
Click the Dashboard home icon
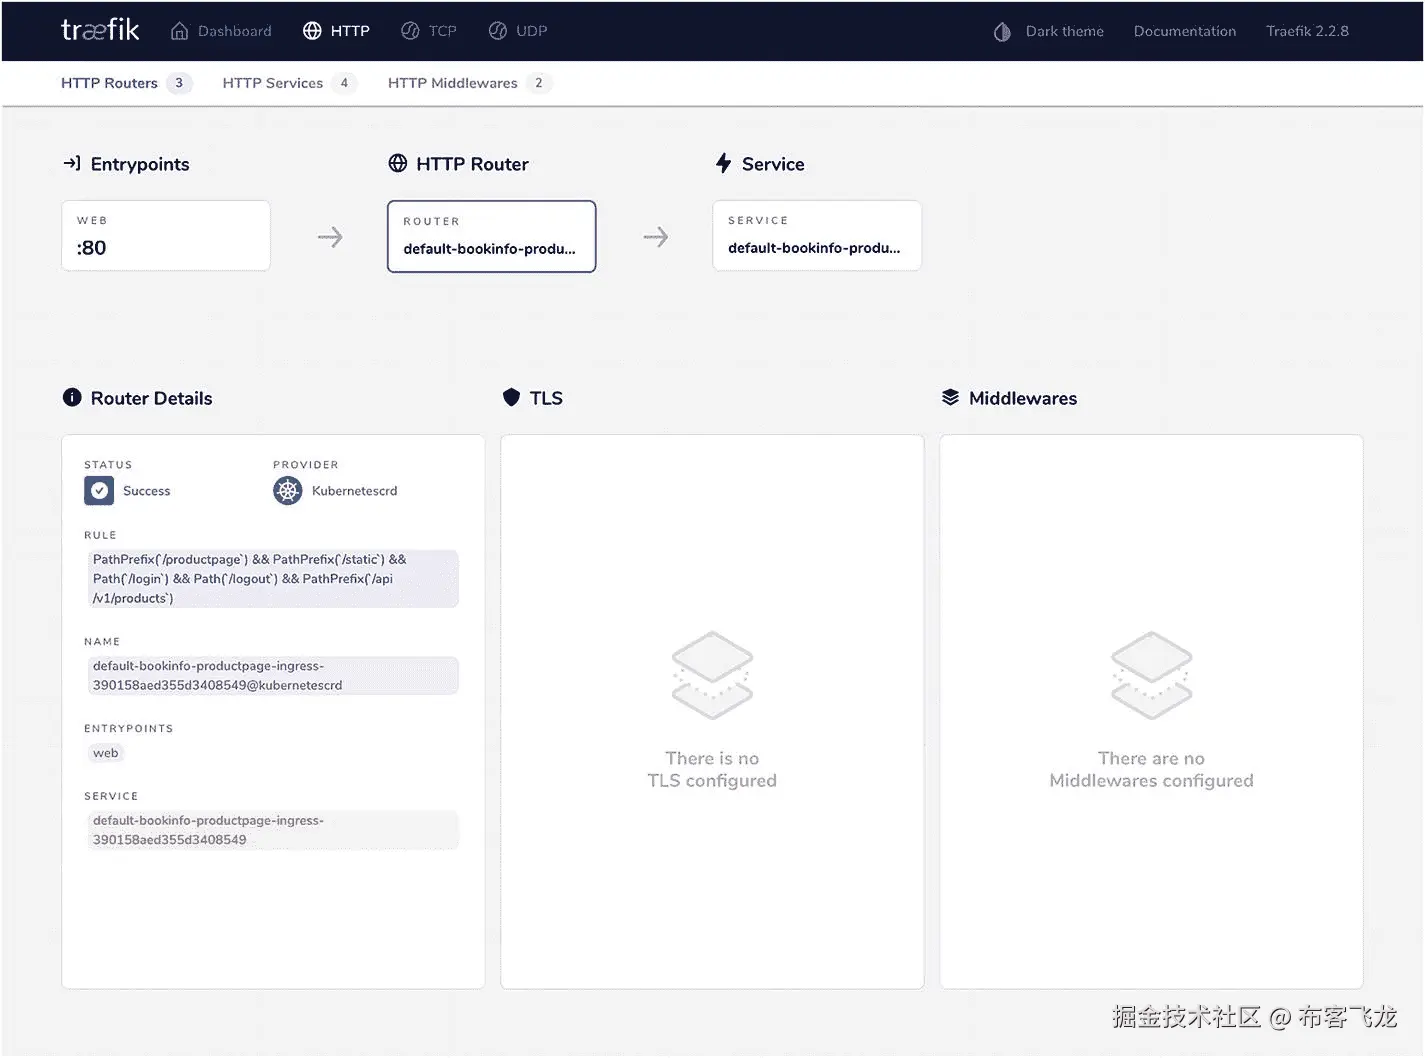[179, 31]
